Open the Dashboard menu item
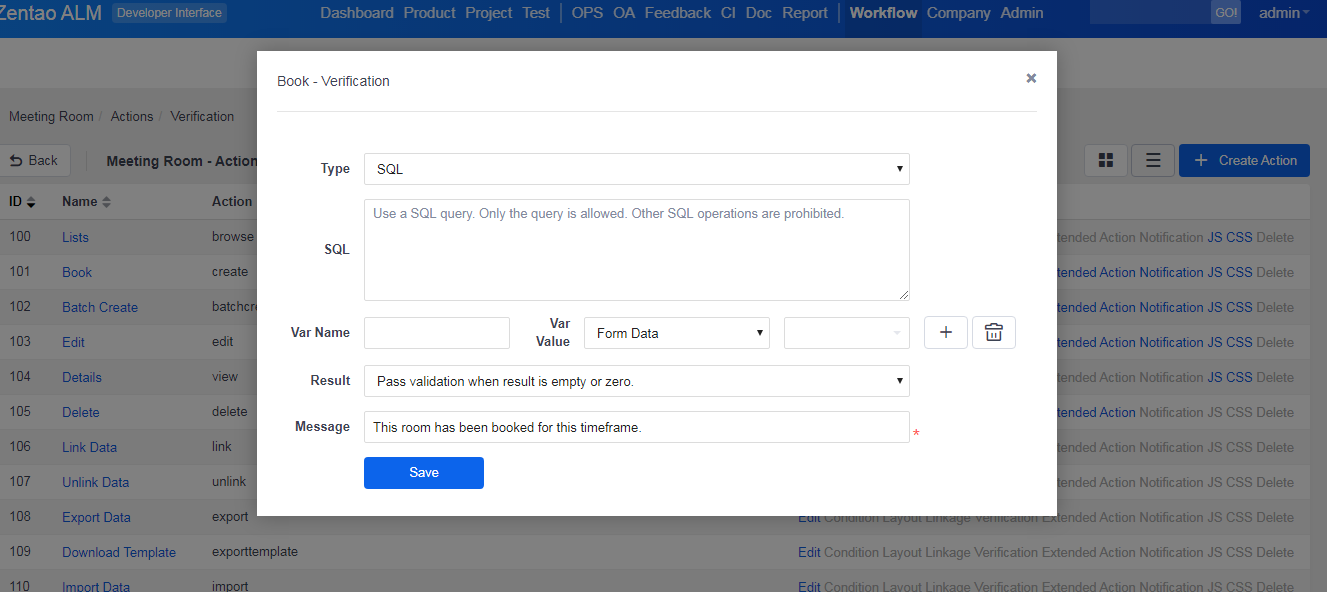Image resolution: width=1327 pixels, height=592 pixels. [x=357, y=13]
